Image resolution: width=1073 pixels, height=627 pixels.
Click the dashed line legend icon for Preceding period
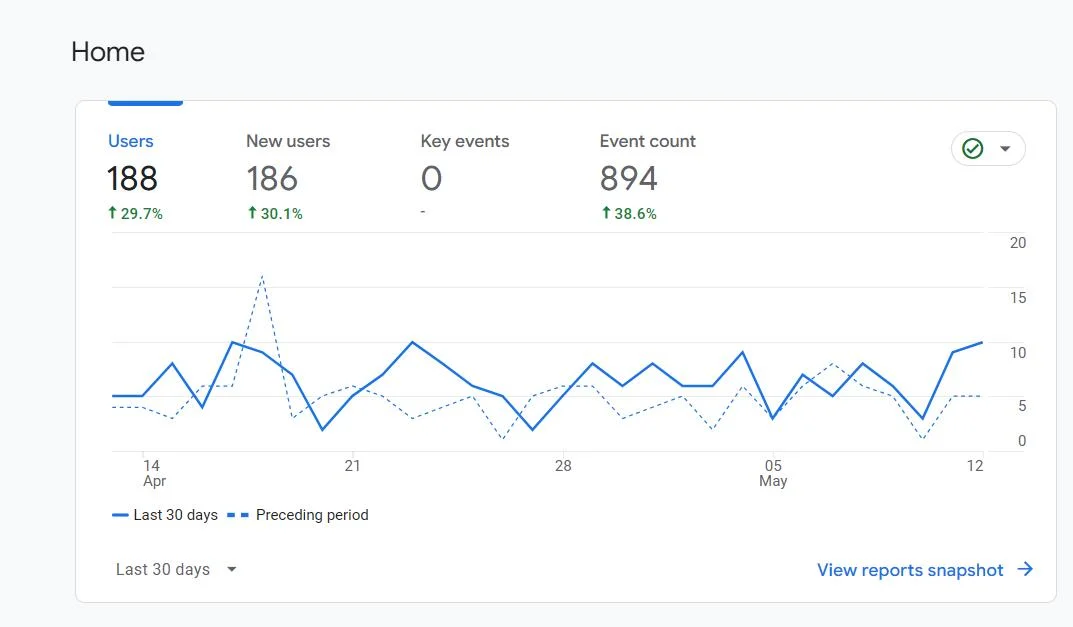pos(237,515)
